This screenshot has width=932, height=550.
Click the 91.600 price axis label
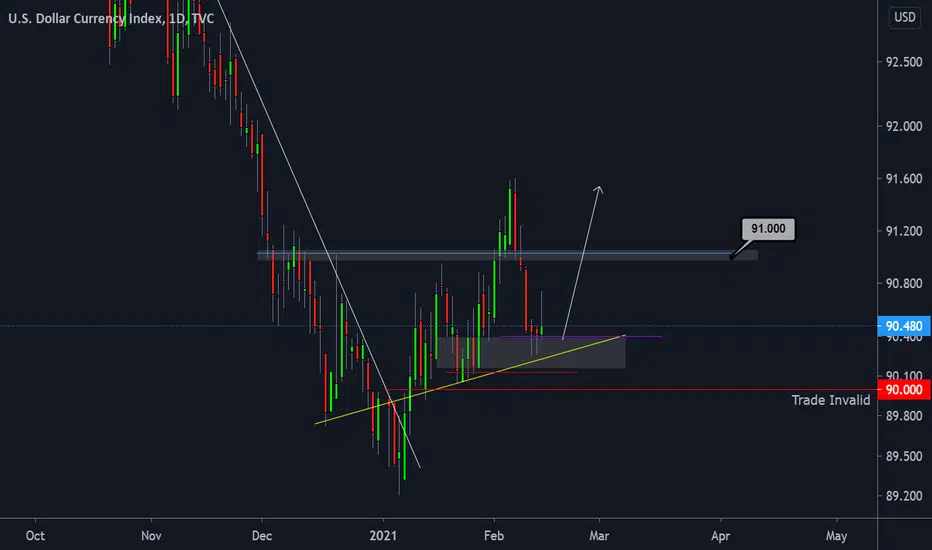(903, 178)
